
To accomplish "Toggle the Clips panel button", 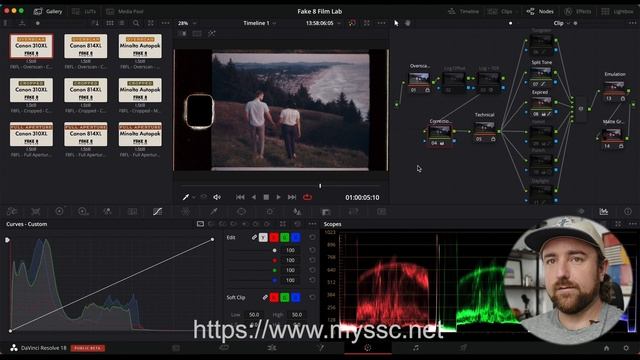I will [x=500, y=11].
